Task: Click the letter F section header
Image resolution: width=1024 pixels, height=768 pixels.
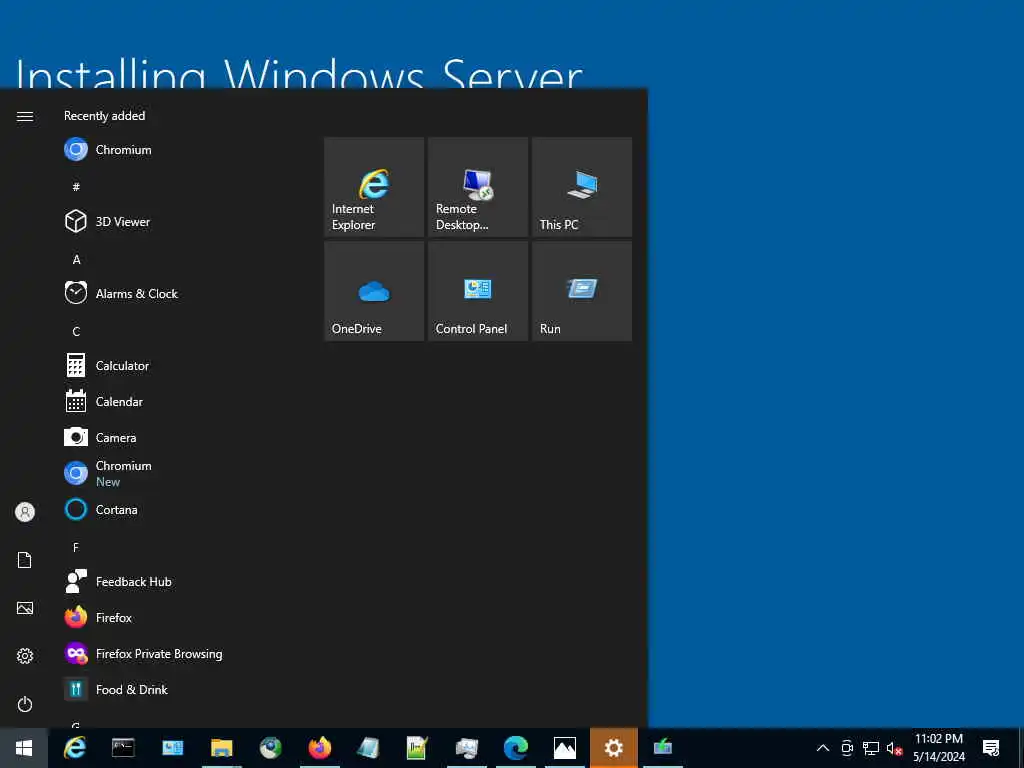Action: [x=76, y=547]
